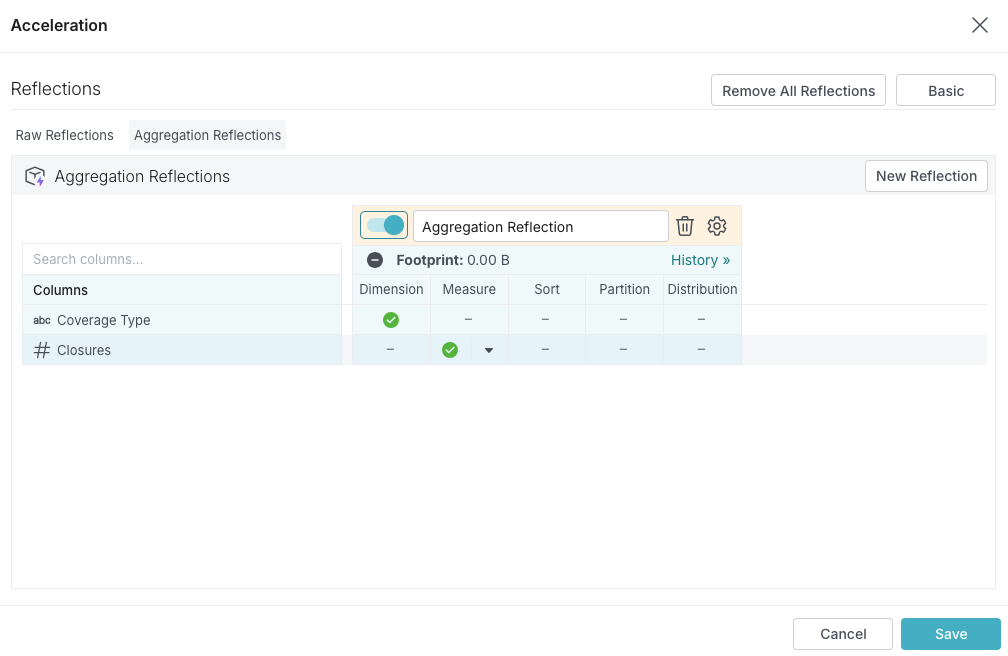Screen dimensions: 1008x656
Task: Click the New Reflection button
Action: tap(926, 176)
